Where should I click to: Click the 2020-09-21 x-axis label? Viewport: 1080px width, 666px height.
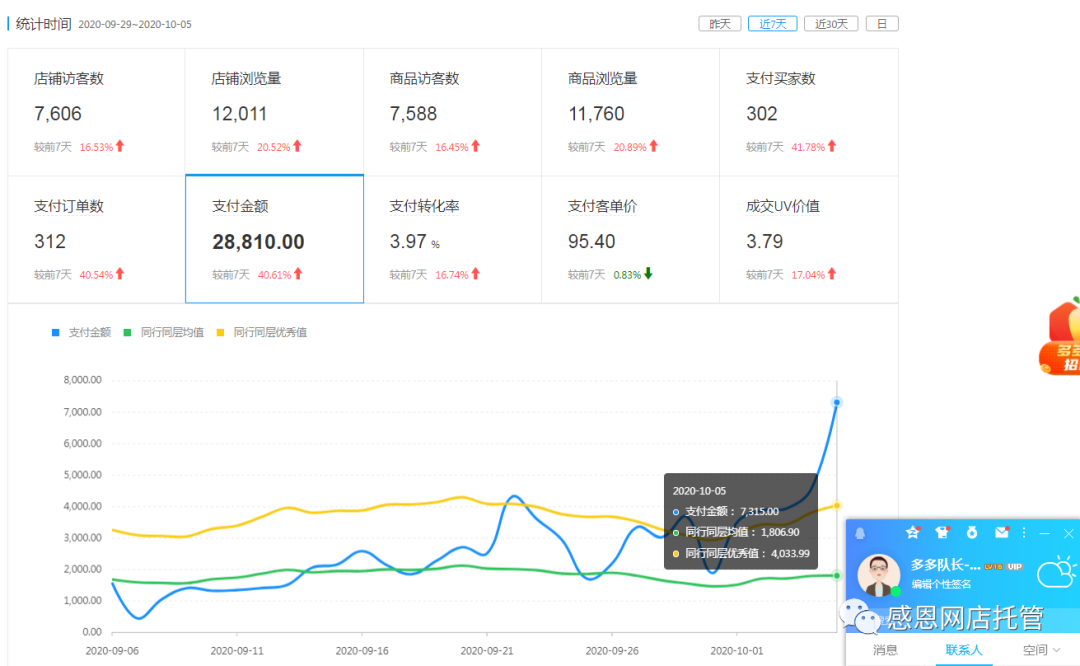[x=487, y=650]
